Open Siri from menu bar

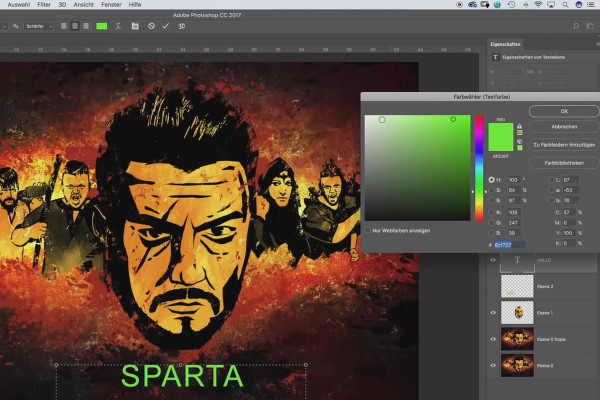tap(579, 5)
